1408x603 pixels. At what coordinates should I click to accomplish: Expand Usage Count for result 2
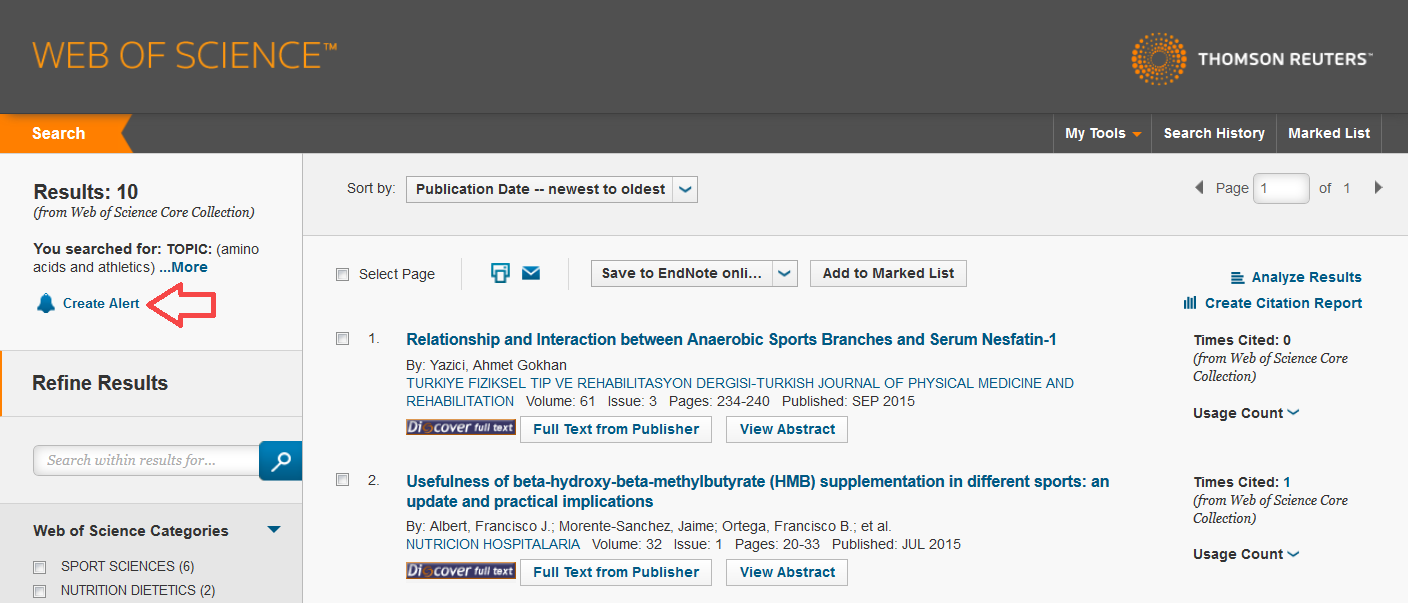point(1246,554)
